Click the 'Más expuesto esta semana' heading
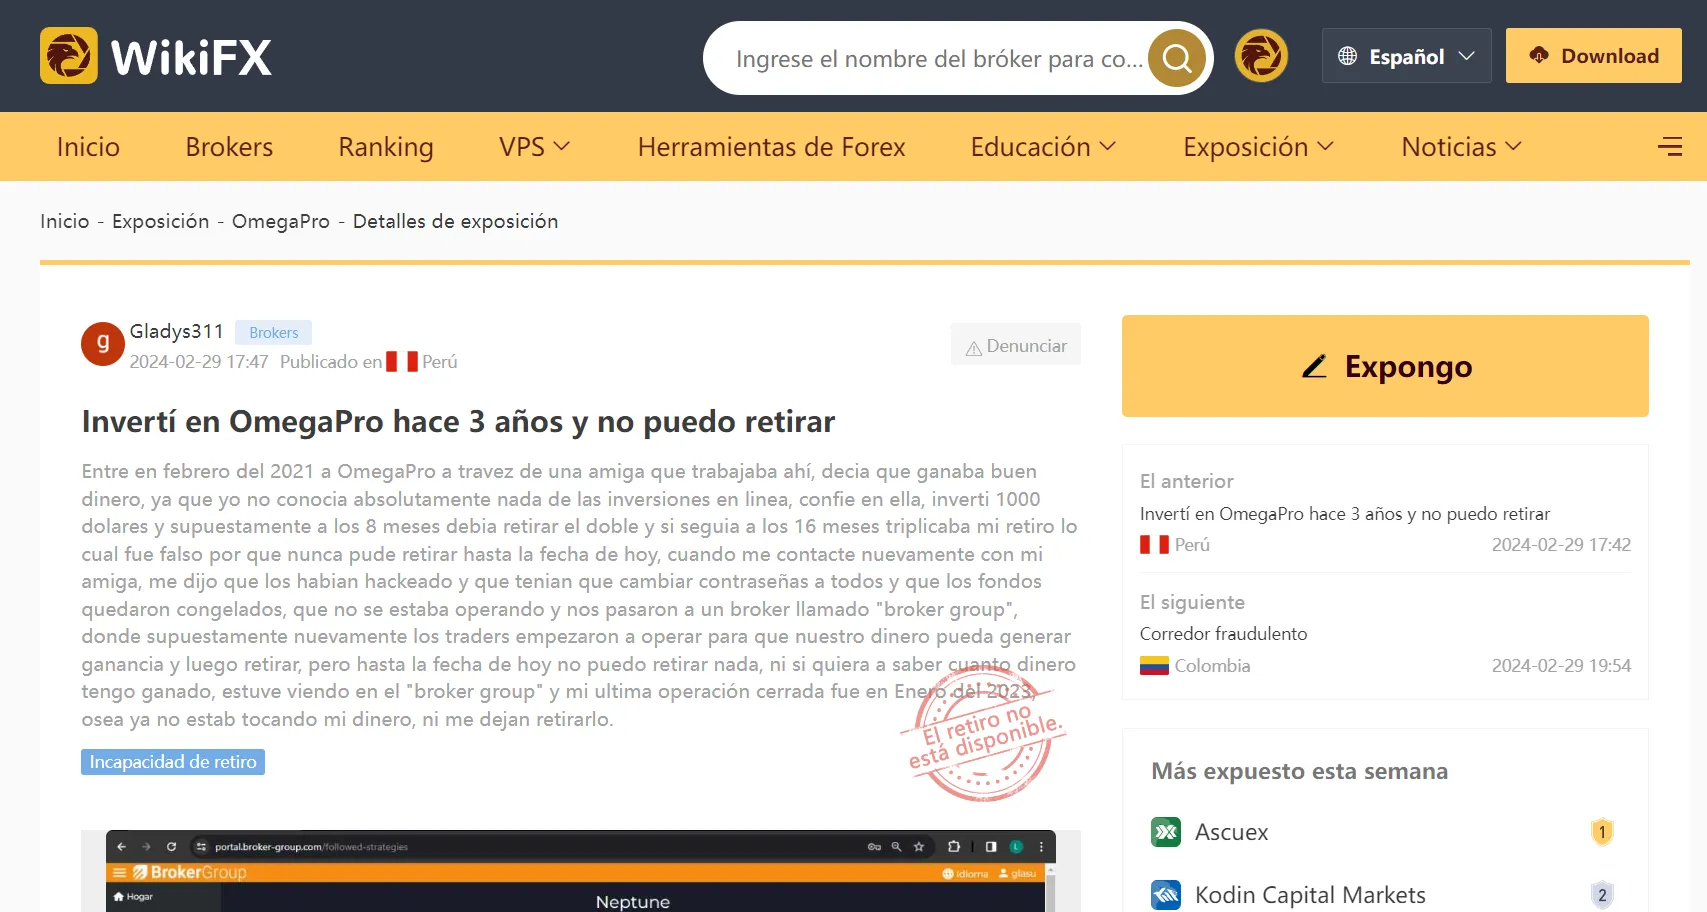The image size is (1707, 912). point(1300,771)
